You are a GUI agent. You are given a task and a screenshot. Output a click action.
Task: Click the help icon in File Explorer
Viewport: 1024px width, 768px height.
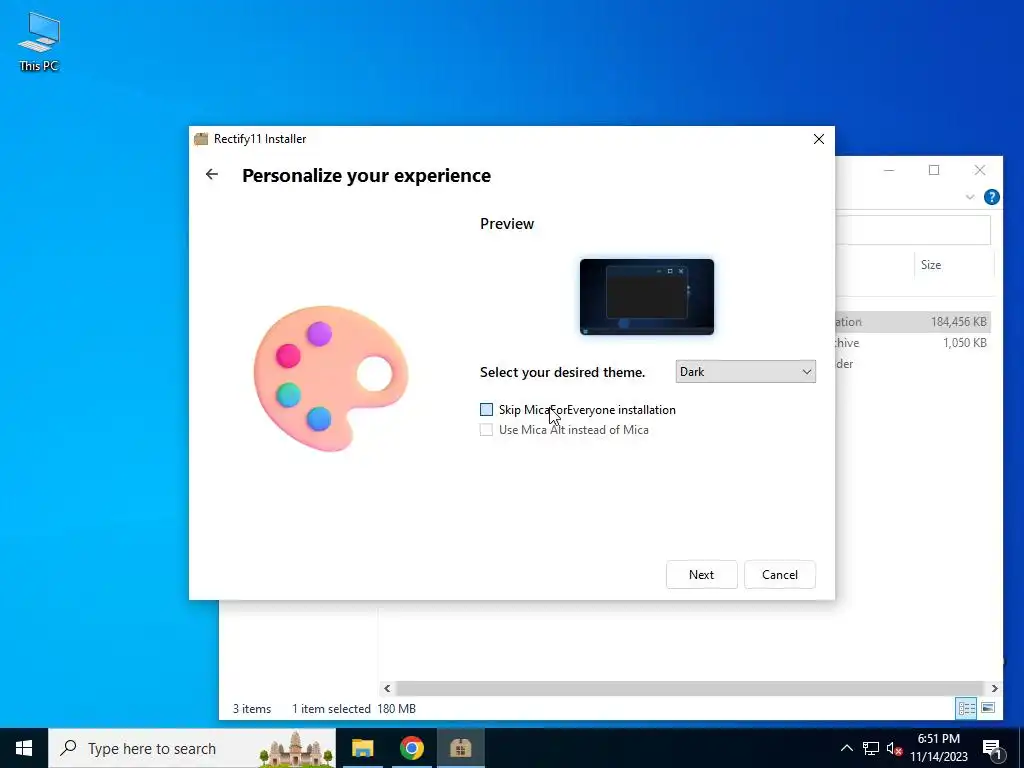[991, 197]
